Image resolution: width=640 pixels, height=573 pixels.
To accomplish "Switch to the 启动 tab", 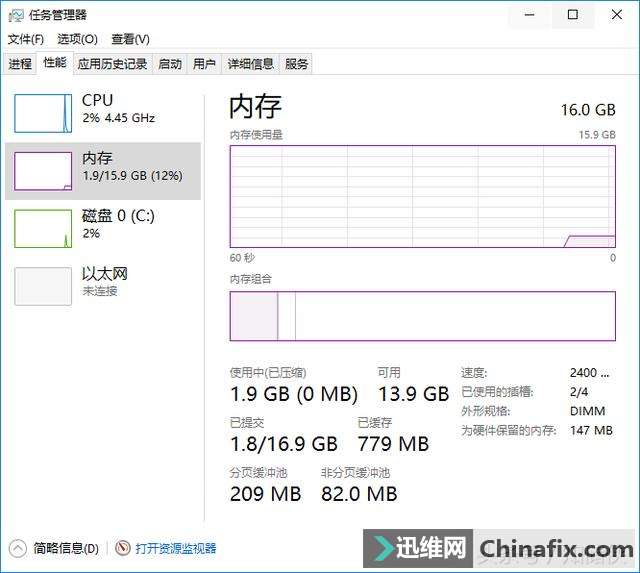I will [x=170, y=64].
